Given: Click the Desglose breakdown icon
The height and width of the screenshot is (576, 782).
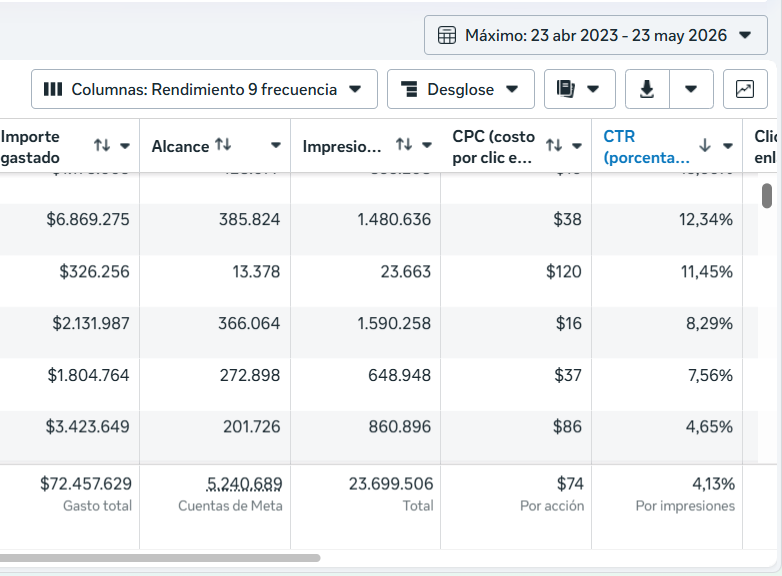Looking at the screenshot, I should click(x=409, y=89).
